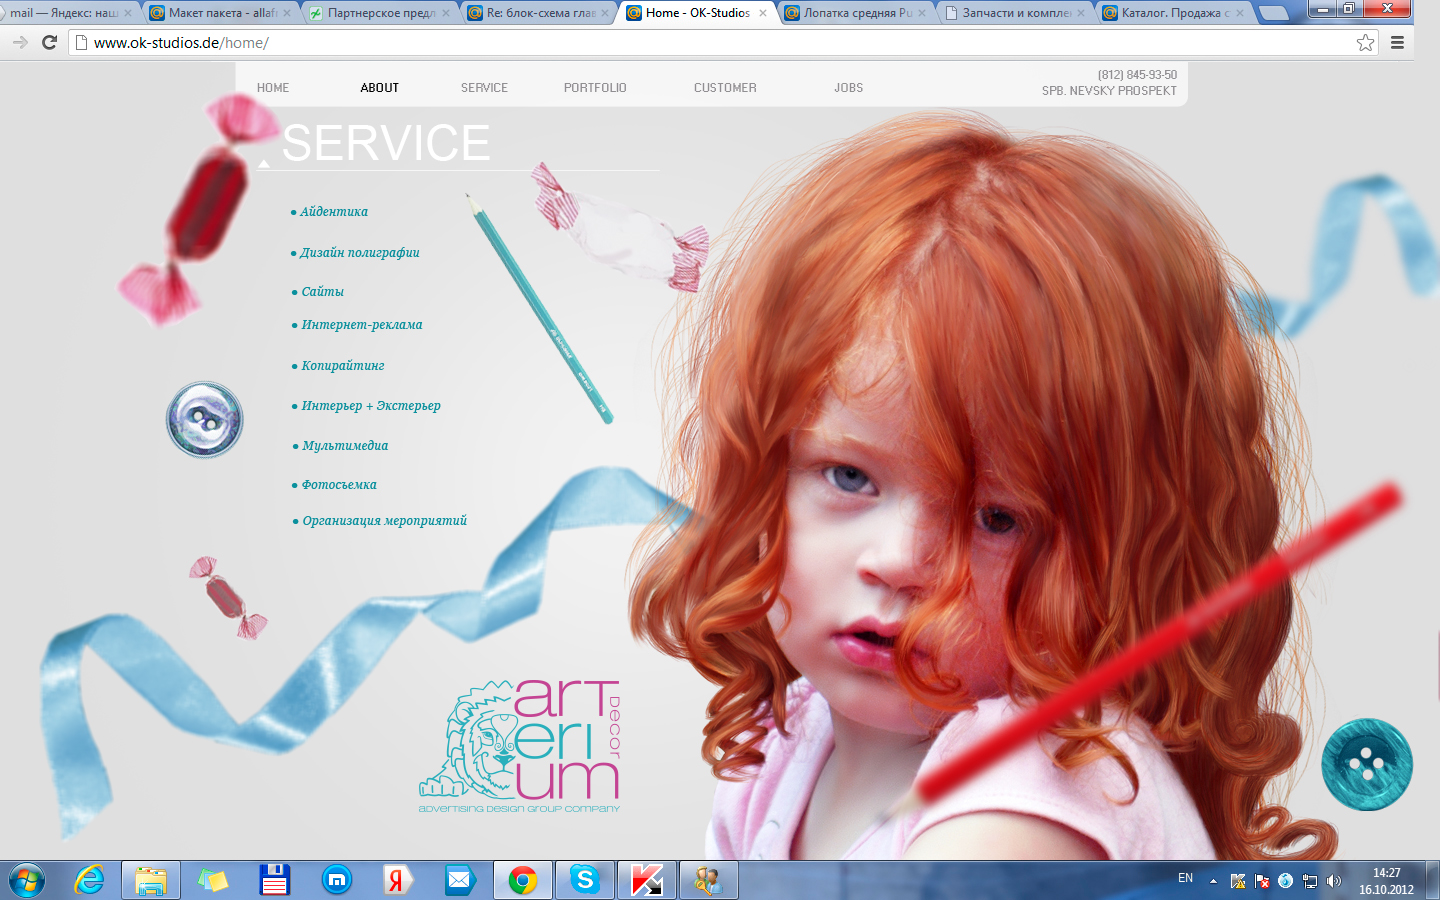1440x900 pixels.
Task: Switch to the Запчасти и комплек tab
Action: (x=1015, y=13)
